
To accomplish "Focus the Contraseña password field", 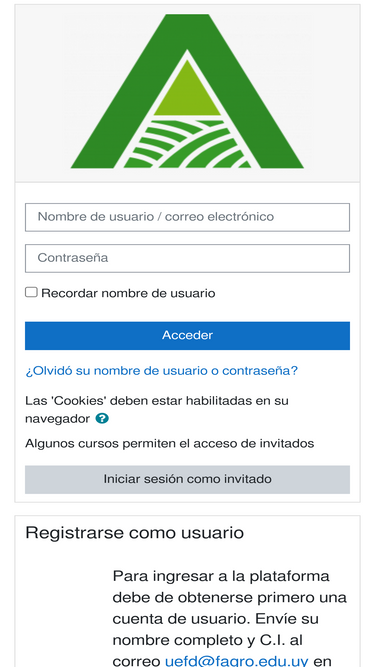I will (188, 258).
